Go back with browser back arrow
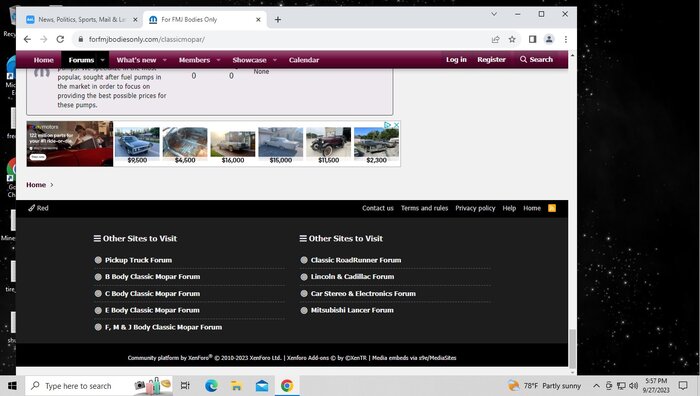The width and height of the screenshot is (700, 396). (x=27, y=39)
